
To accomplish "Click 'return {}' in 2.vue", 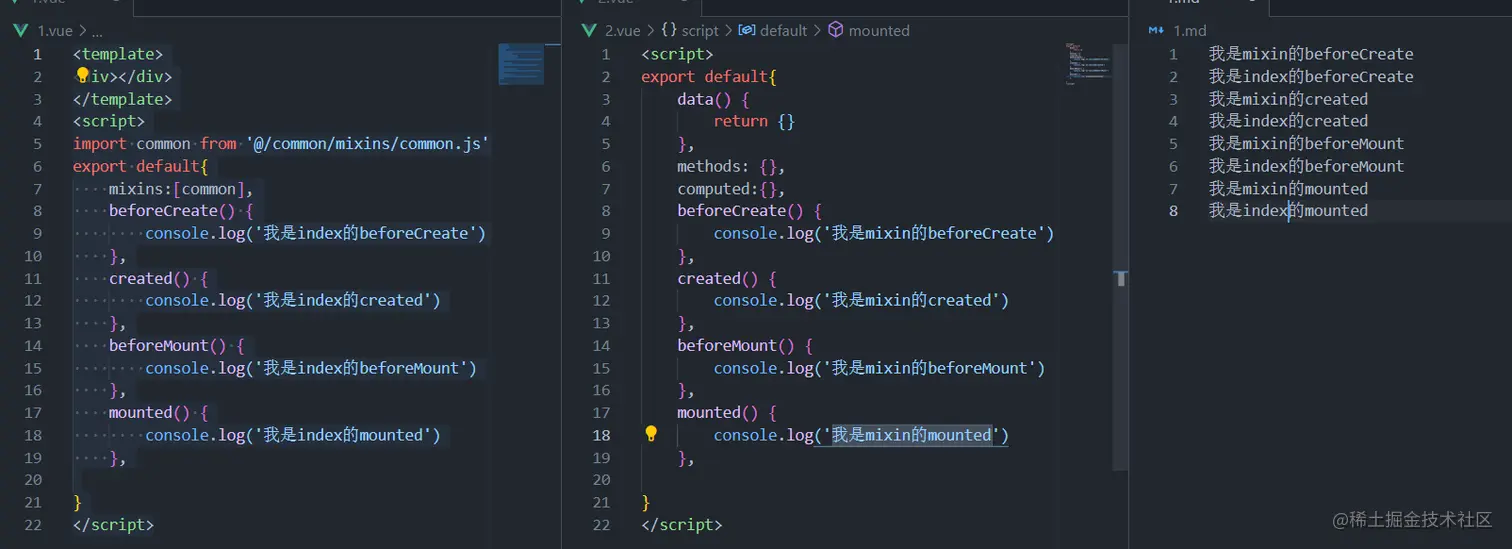I will point(754,121).
